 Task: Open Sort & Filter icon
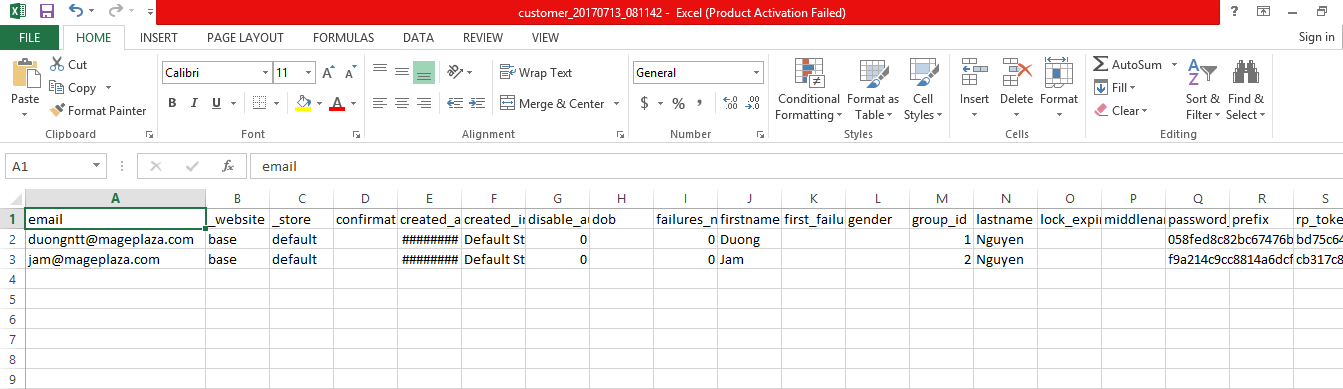pyautogui.click(x=1202, y=74)
